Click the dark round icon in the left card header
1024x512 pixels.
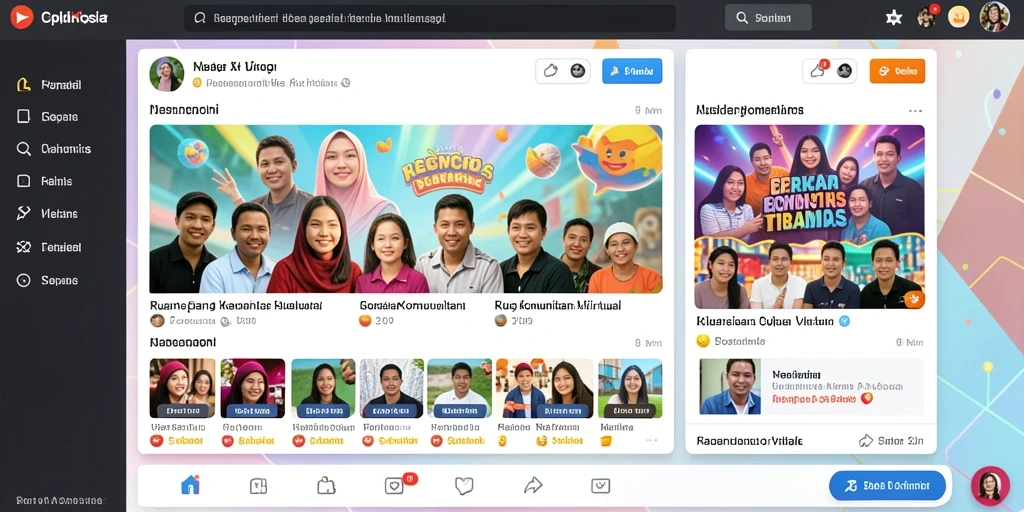point(578,71)
